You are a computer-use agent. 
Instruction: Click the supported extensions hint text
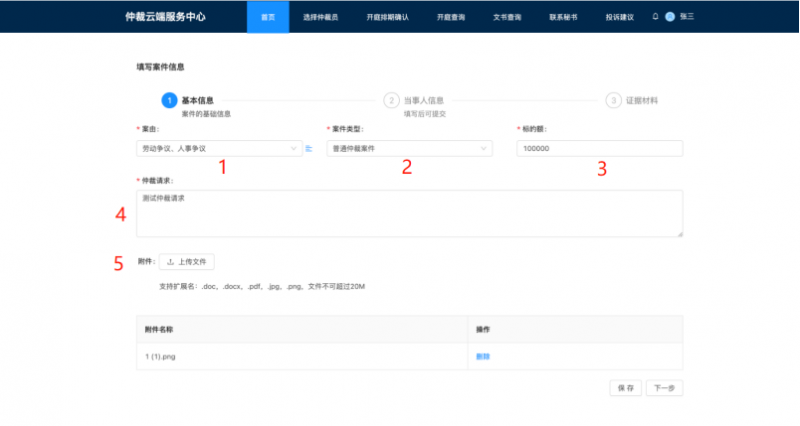pos(262,287)
